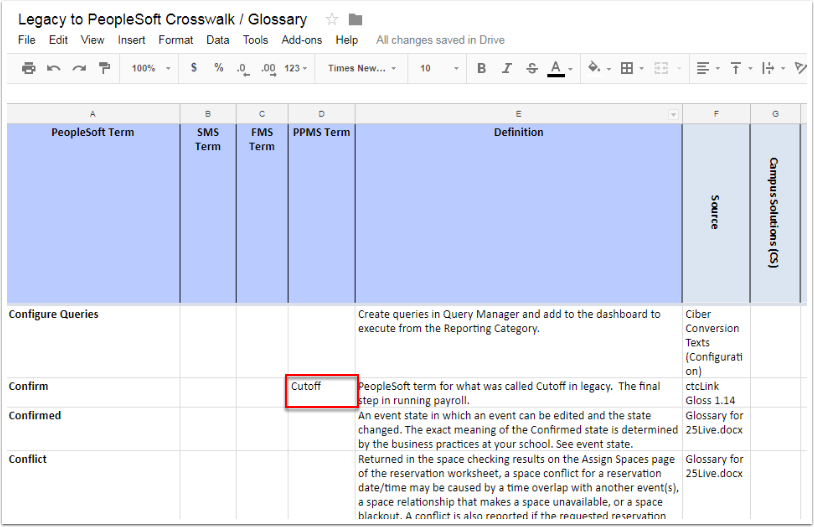Format as currency with dollar icon
The height and width of the screenshot is (527, 814).
(x=194, y=67)
